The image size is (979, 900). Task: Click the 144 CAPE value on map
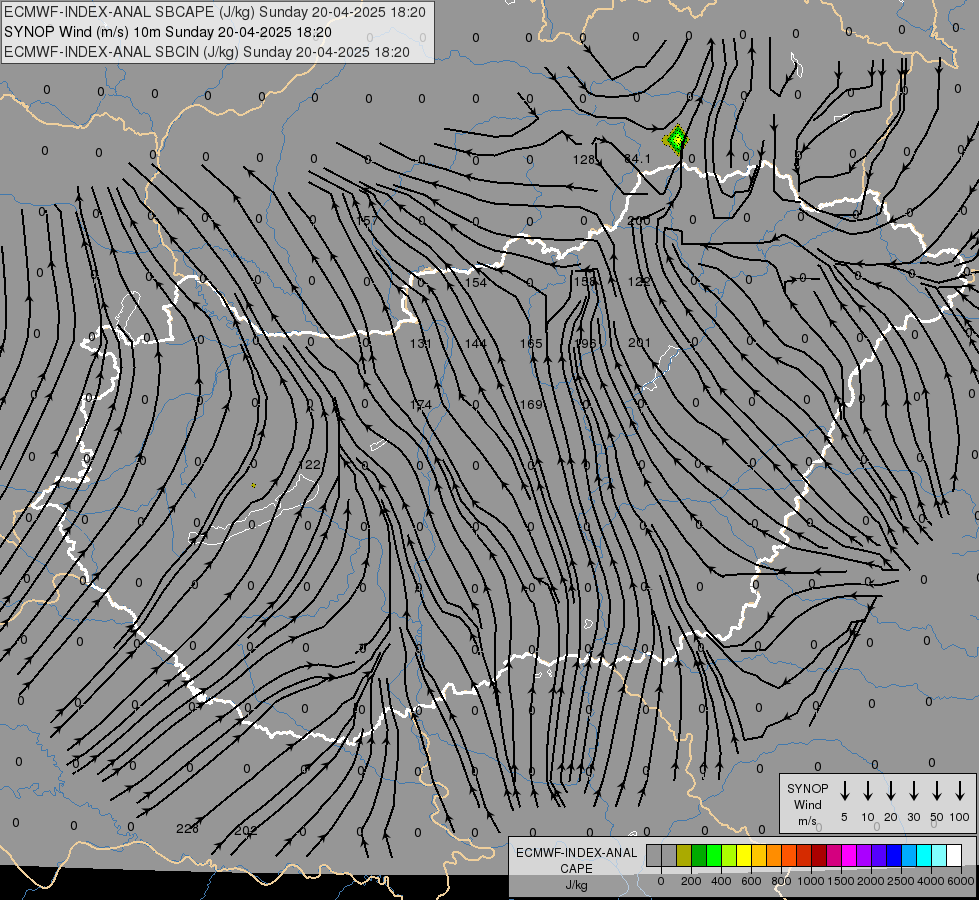click(x=476, y=344)
